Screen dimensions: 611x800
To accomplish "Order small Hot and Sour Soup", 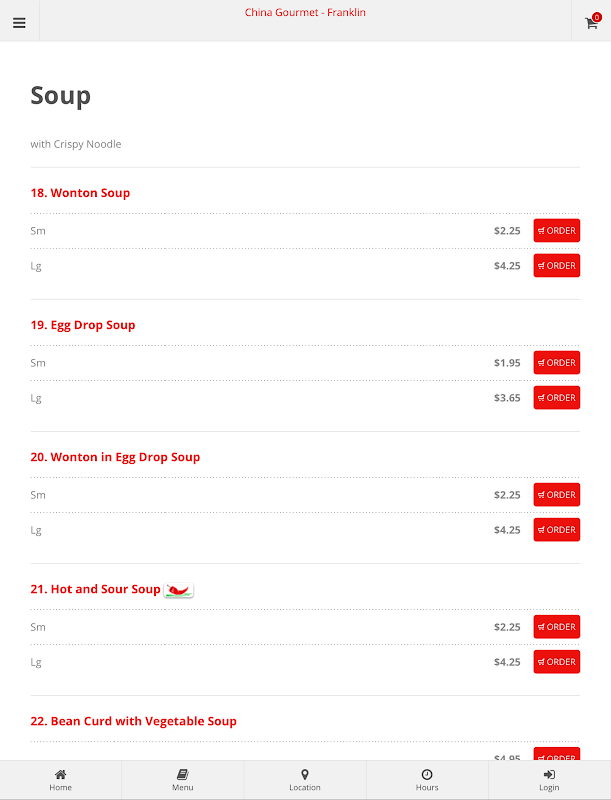I will click(x=556, y=627).
